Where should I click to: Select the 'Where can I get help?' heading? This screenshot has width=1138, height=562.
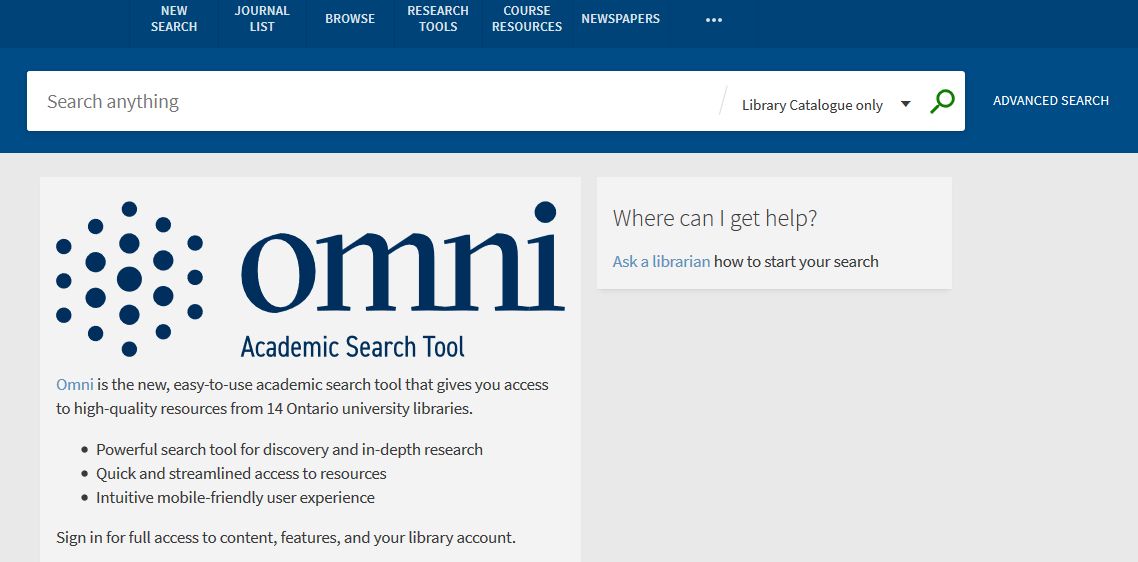click(x=715, y=218)
